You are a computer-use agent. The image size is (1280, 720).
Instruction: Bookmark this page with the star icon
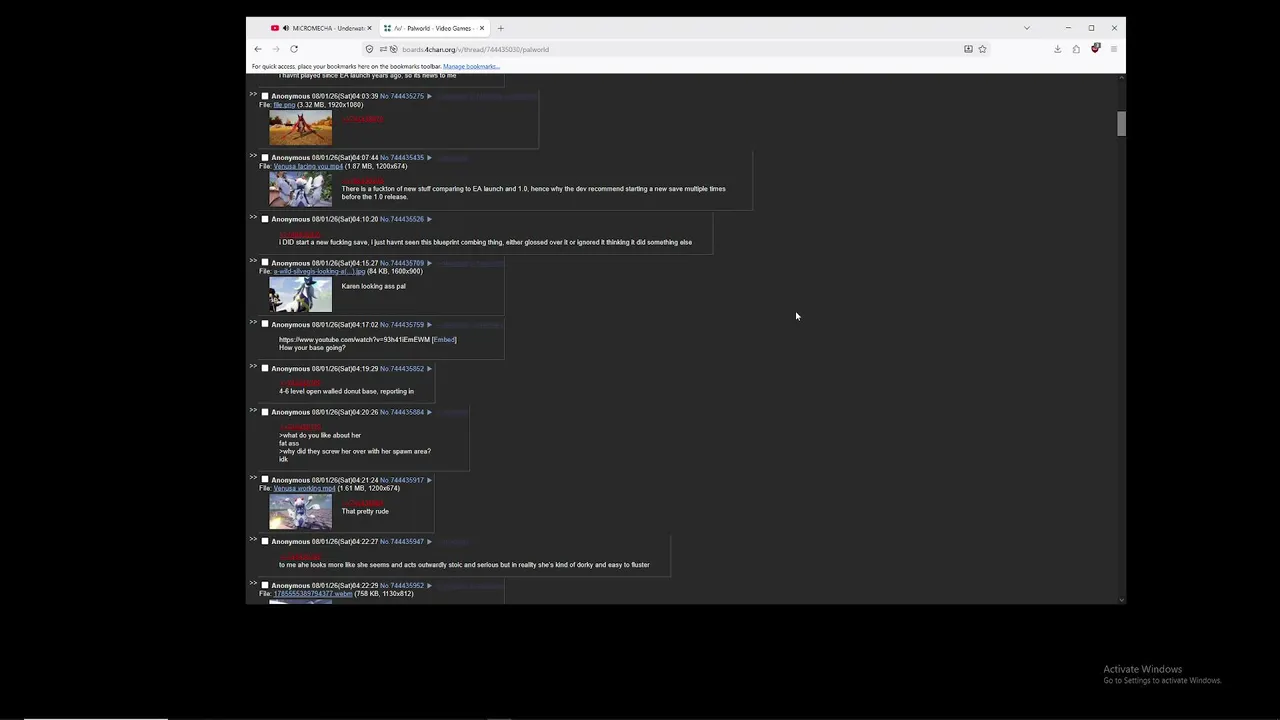point(983,49)
